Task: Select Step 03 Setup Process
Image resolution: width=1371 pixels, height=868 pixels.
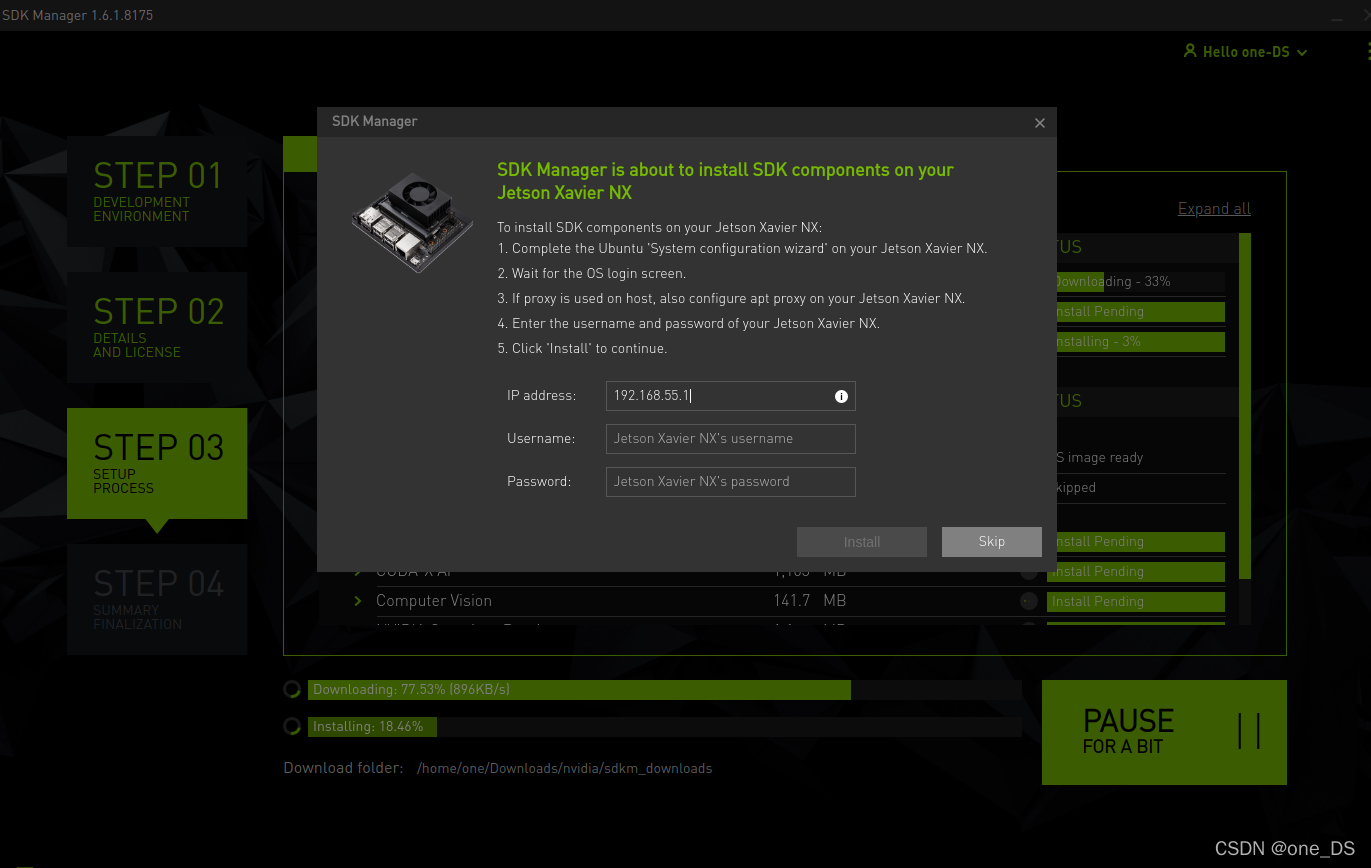Action: coord(157,463)
